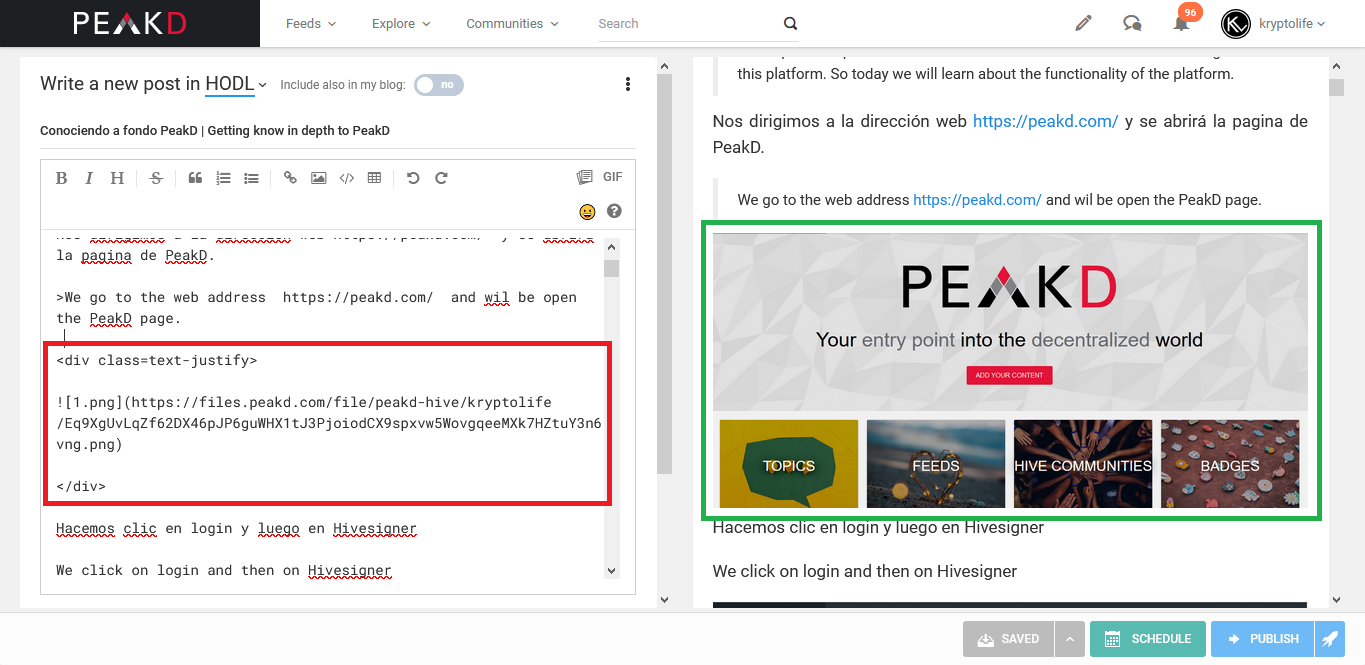Open first peakd.com link in preview
This screenshot has height=665, width=1365.
coord(1045,121)
